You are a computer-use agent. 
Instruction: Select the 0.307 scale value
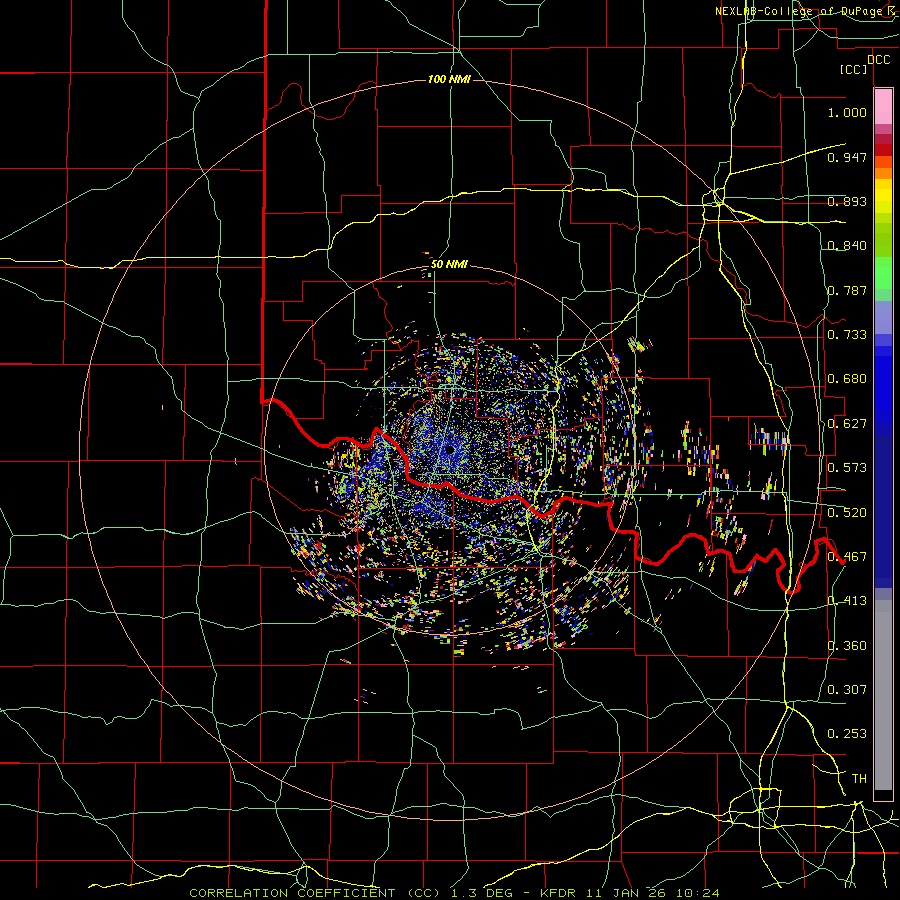click(x=847, y=690)
